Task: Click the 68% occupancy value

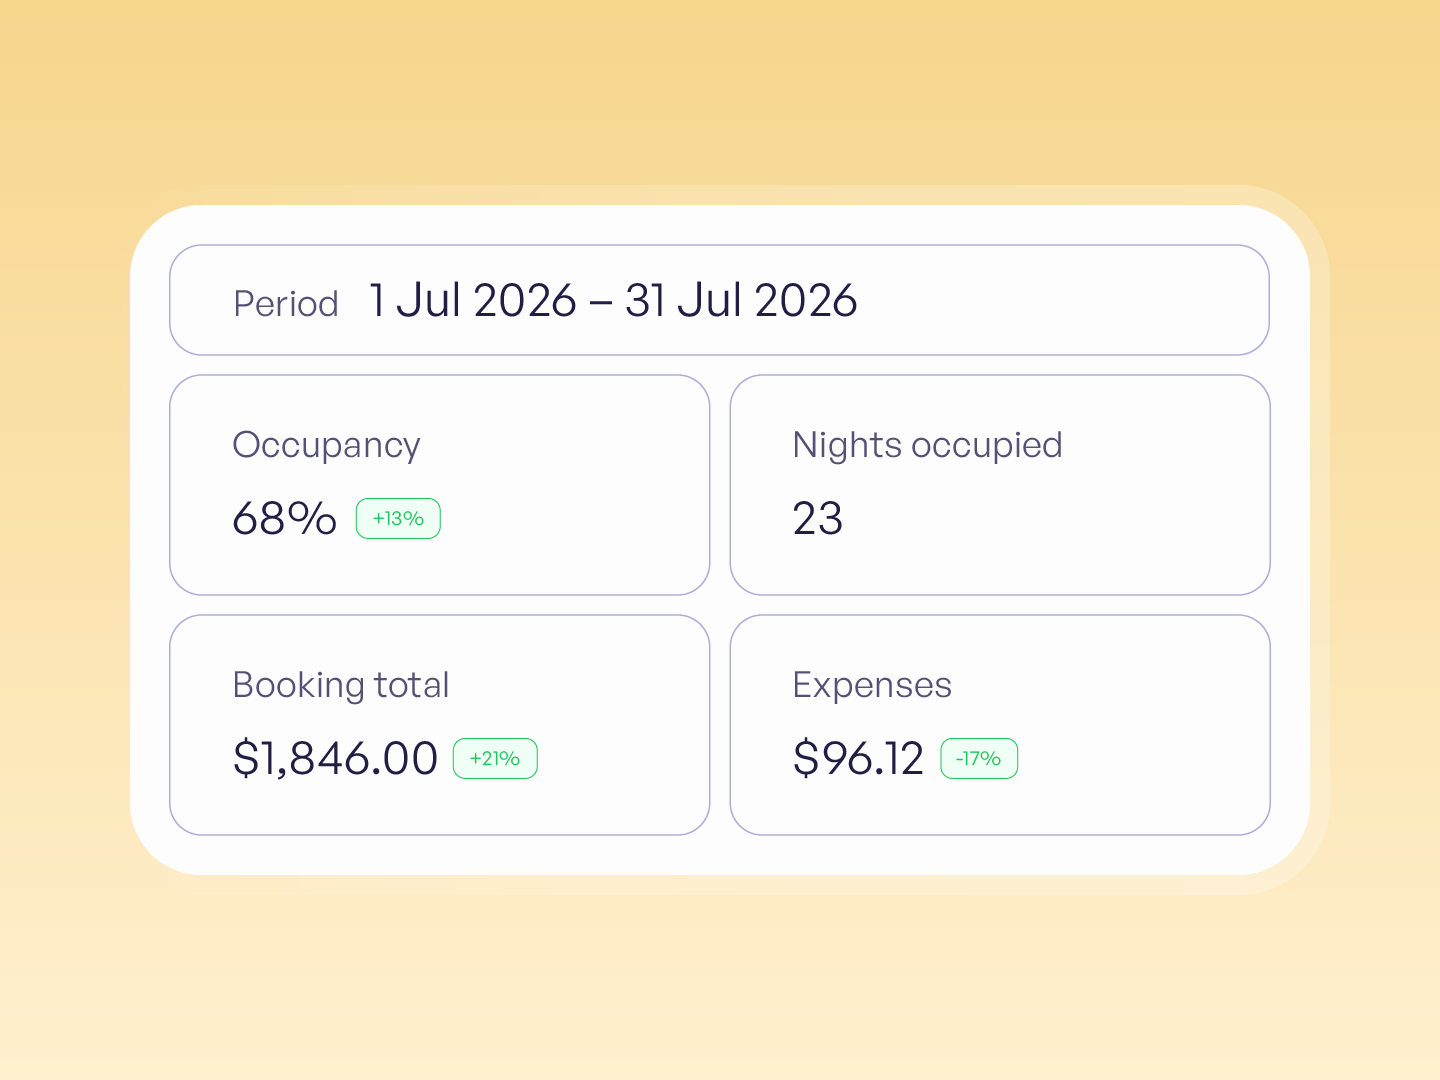Action: click(x=284, y=518)
